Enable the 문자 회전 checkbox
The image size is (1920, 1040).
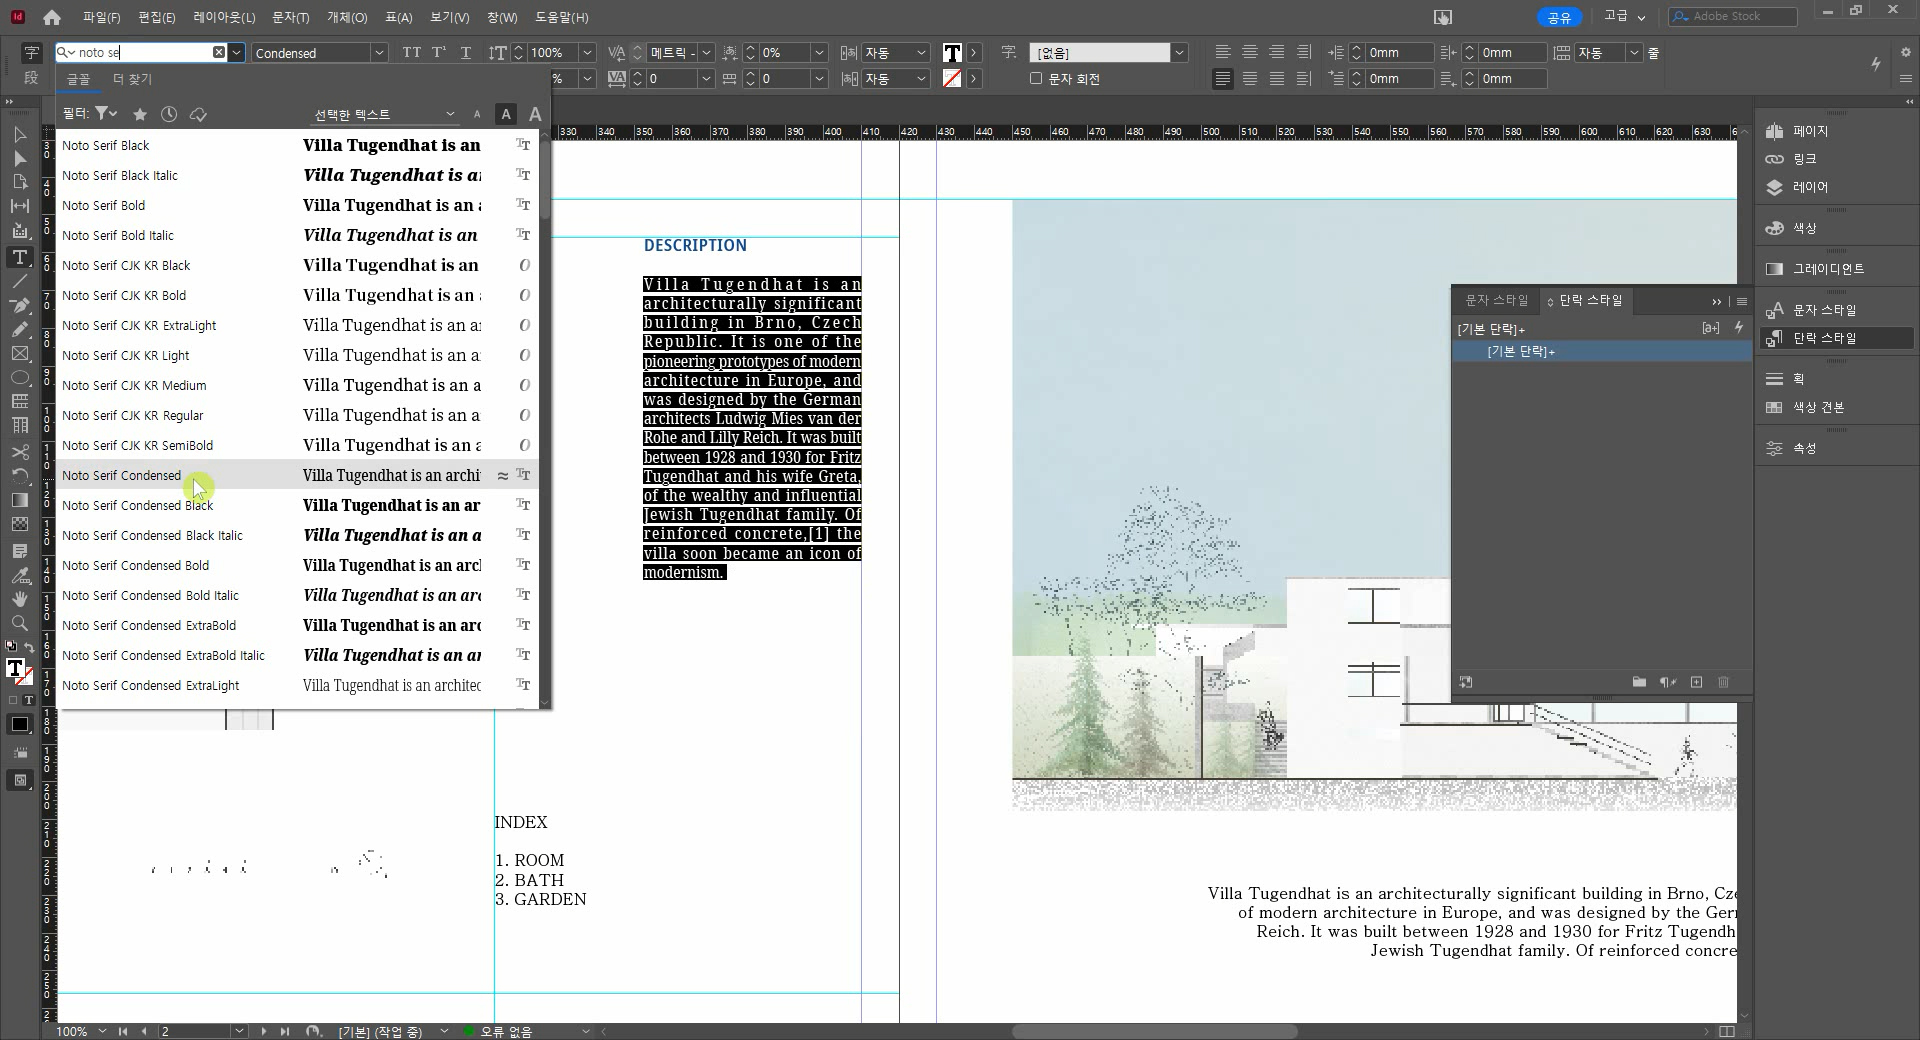coord(1036,78)
